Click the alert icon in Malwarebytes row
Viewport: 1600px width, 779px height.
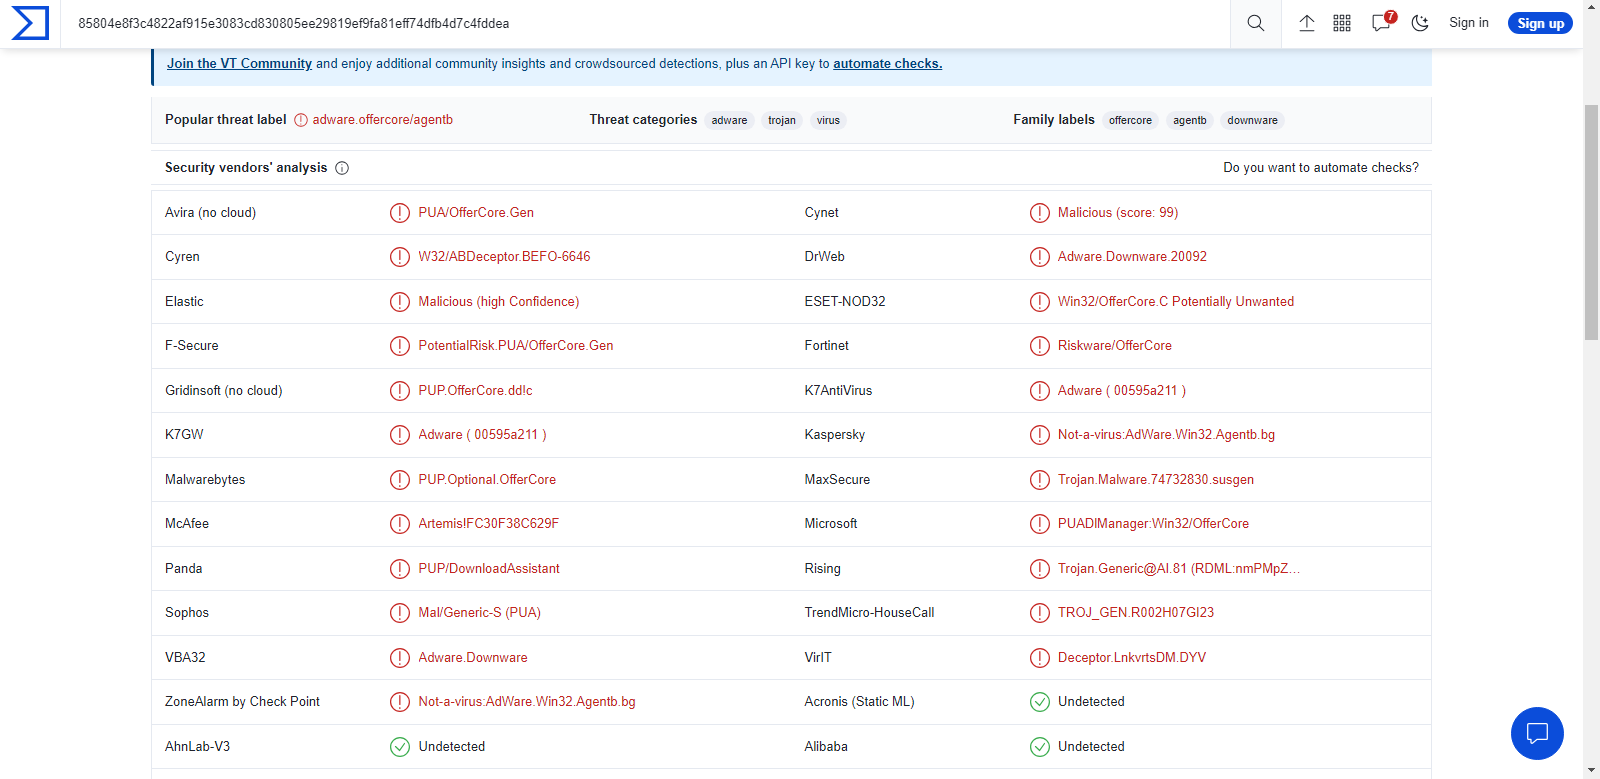pyautogui.click(x=400, y=480)
